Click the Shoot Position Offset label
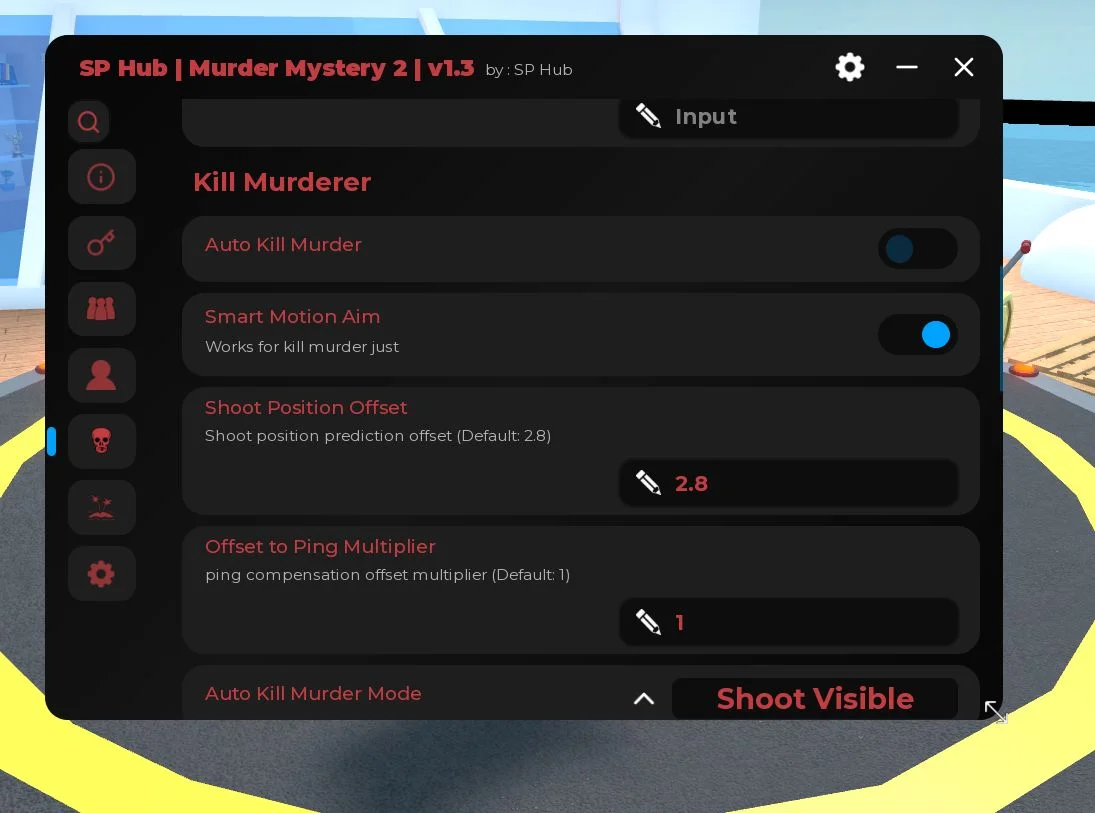 point(306,407)
